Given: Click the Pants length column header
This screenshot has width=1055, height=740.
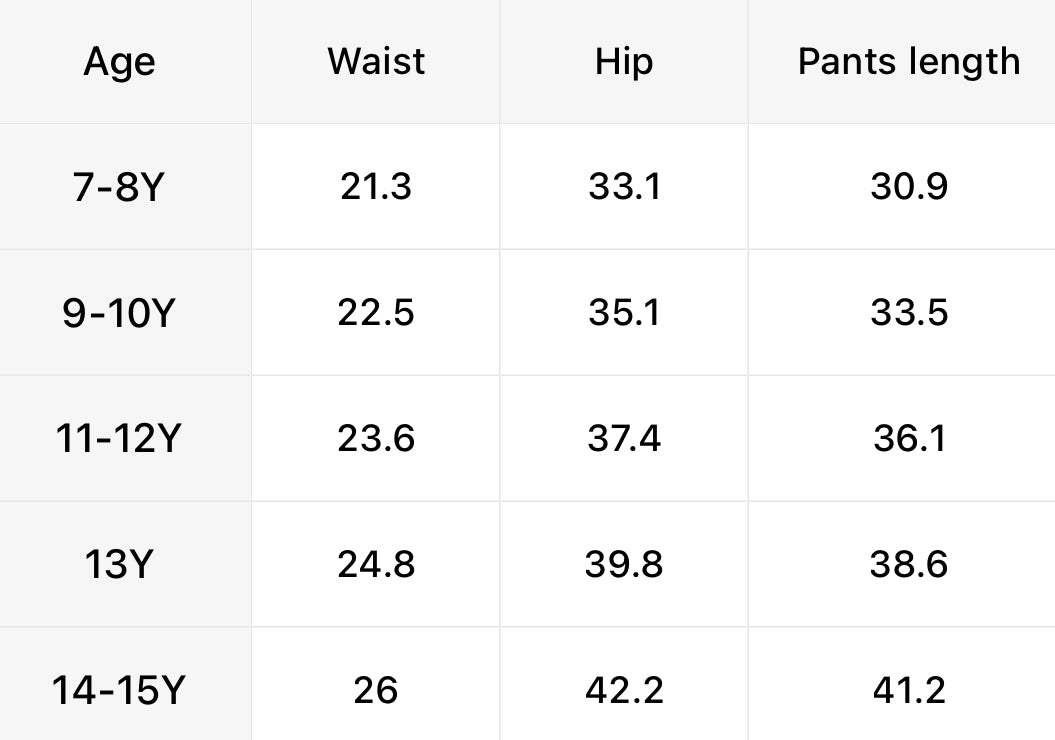Looking at the screenshot, I should pyautogui.click(x=908, y=62).
